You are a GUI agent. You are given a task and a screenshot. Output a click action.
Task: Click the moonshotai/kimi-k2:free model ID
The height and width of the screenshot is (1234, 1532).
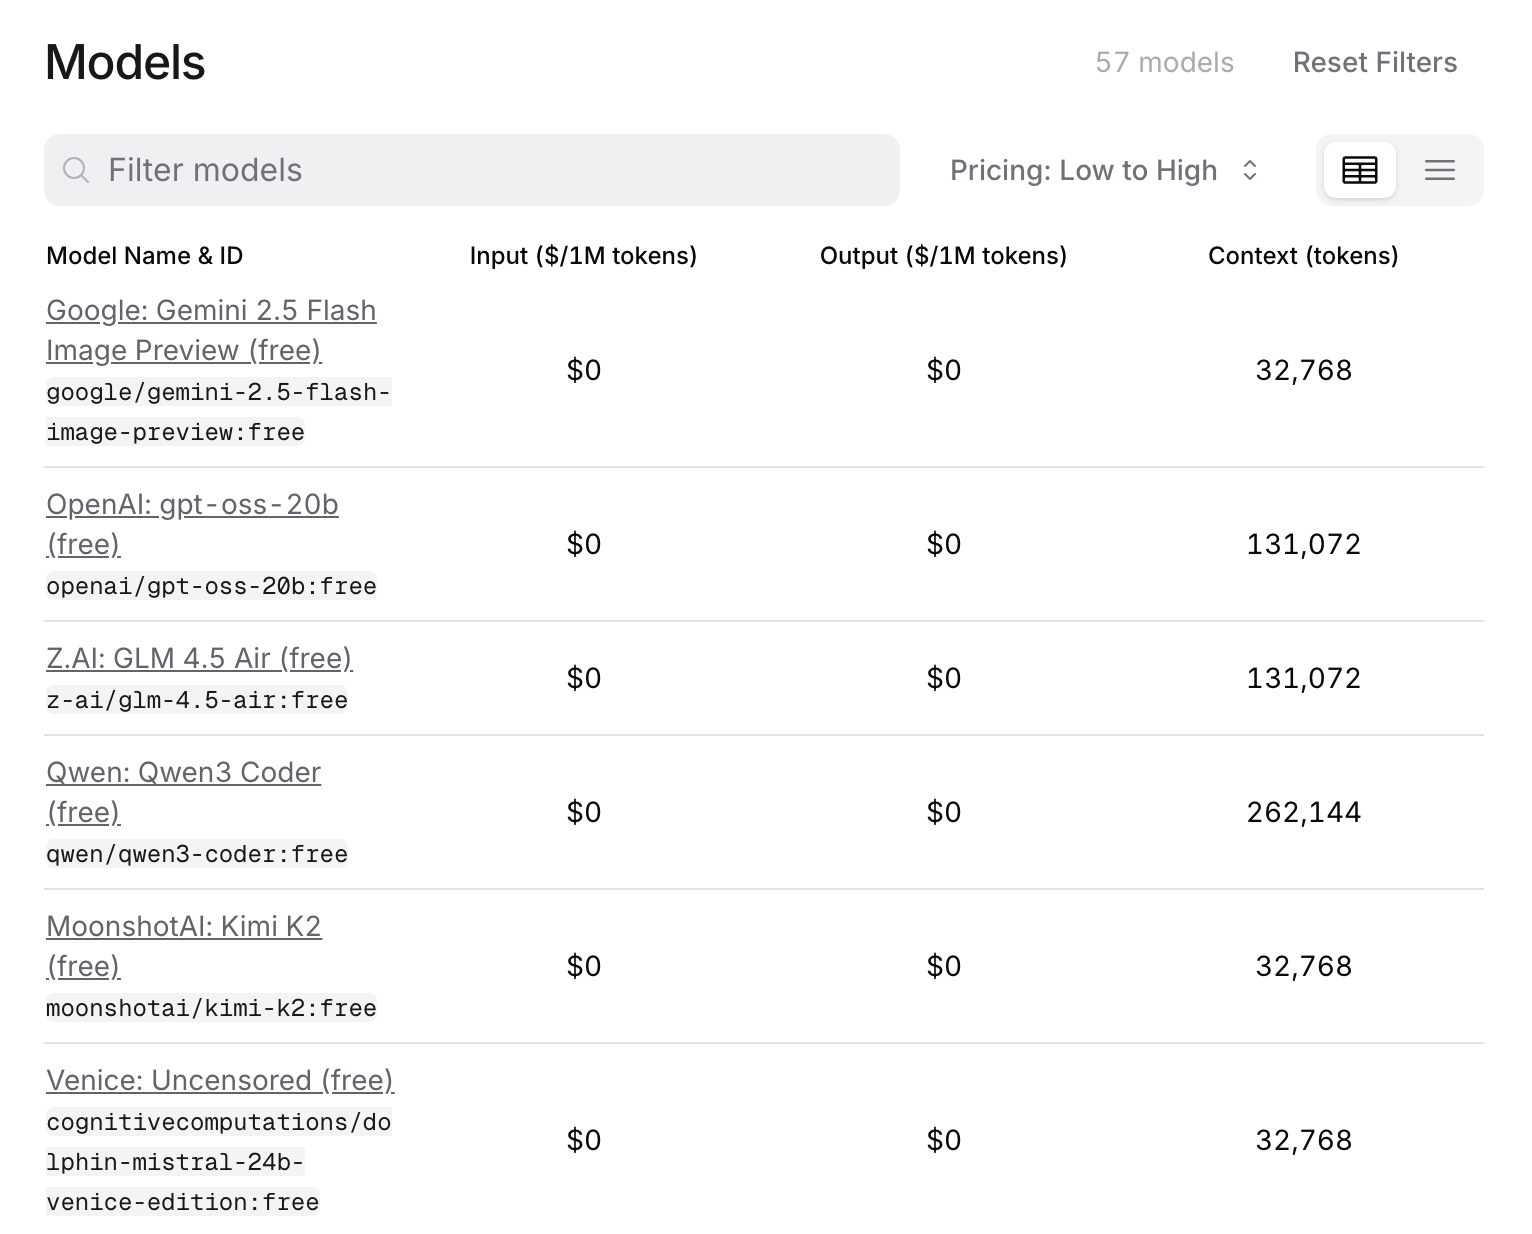pos(211,1008)
